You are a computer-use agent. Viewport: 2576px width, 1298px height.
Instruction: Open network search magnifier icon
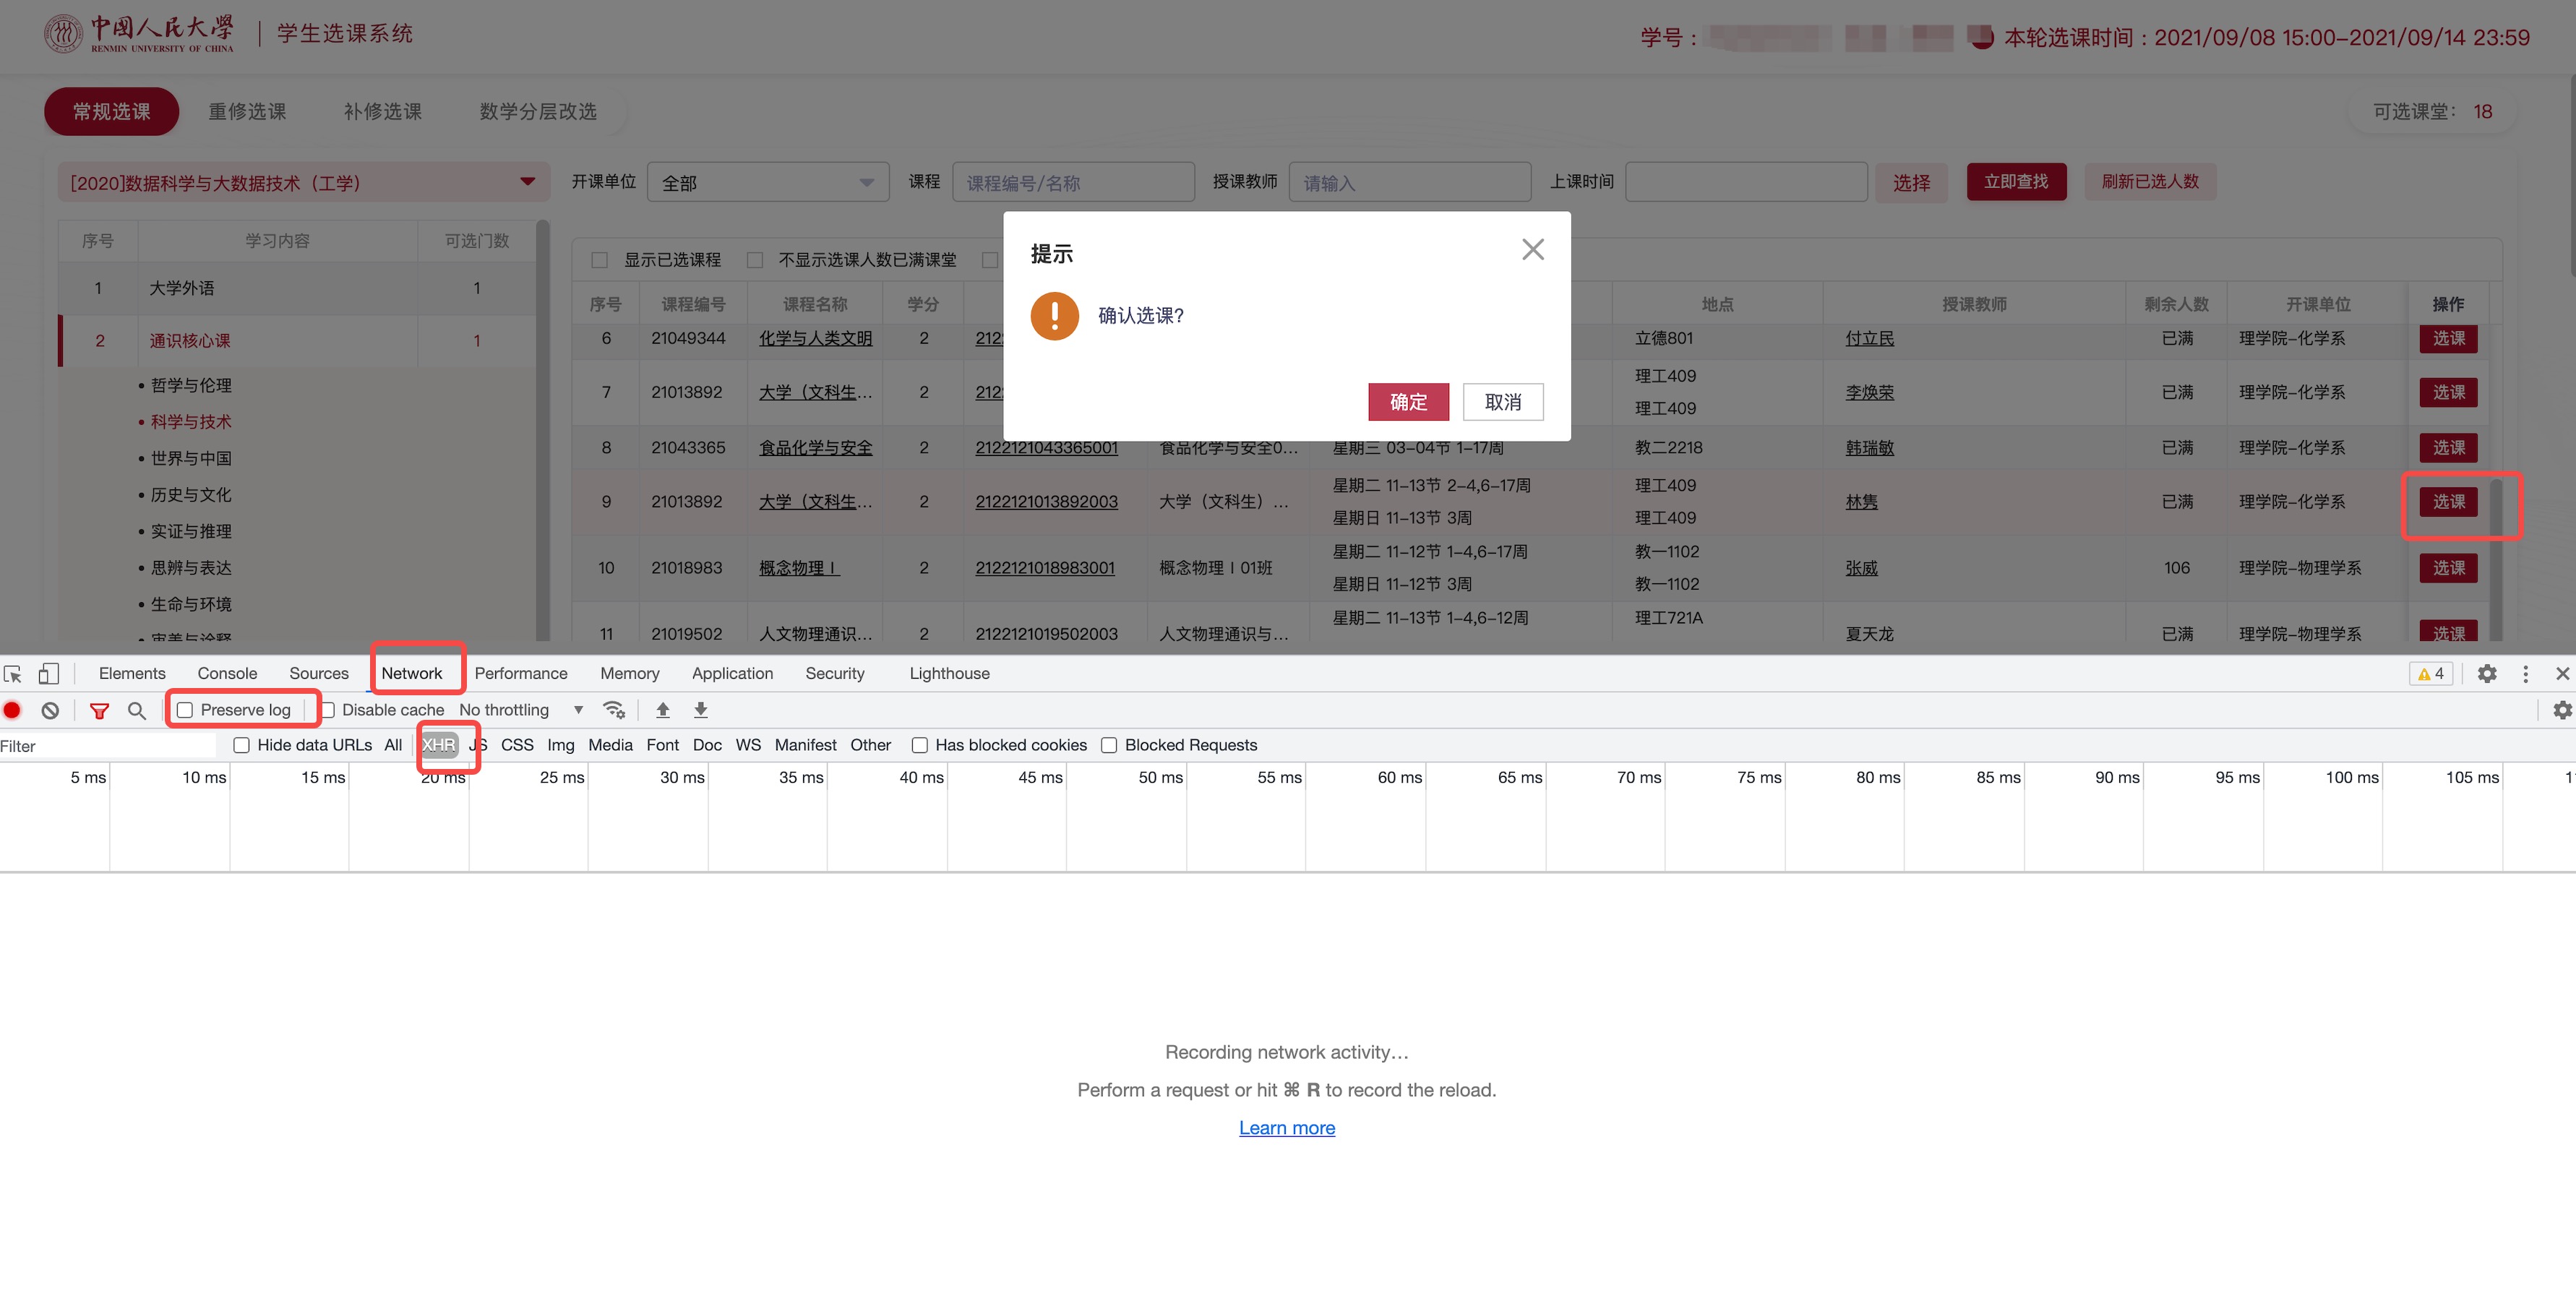[x=137, y=710]
